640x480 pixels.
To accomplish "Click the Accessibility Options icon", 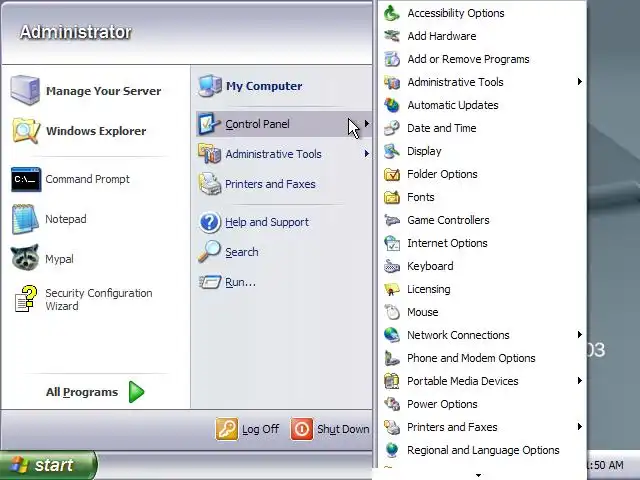I will (x=392, y=13).
